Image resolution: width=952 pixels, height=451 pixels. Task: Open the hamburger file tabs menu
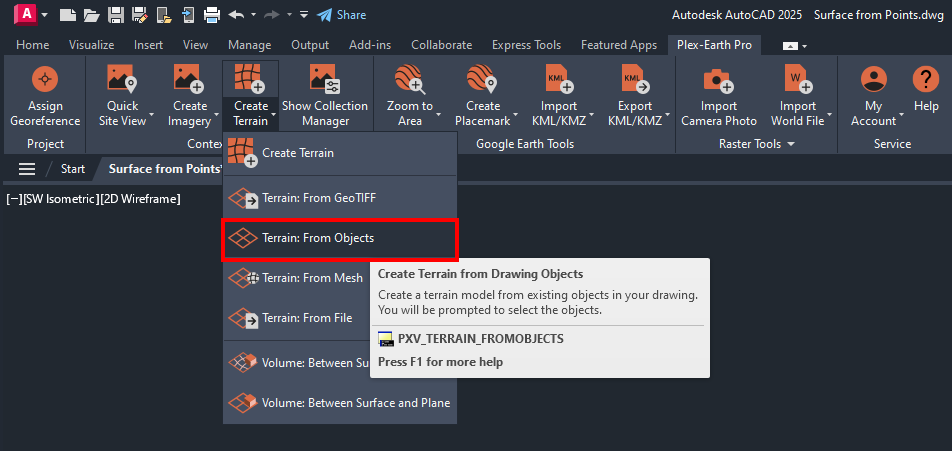27,169
